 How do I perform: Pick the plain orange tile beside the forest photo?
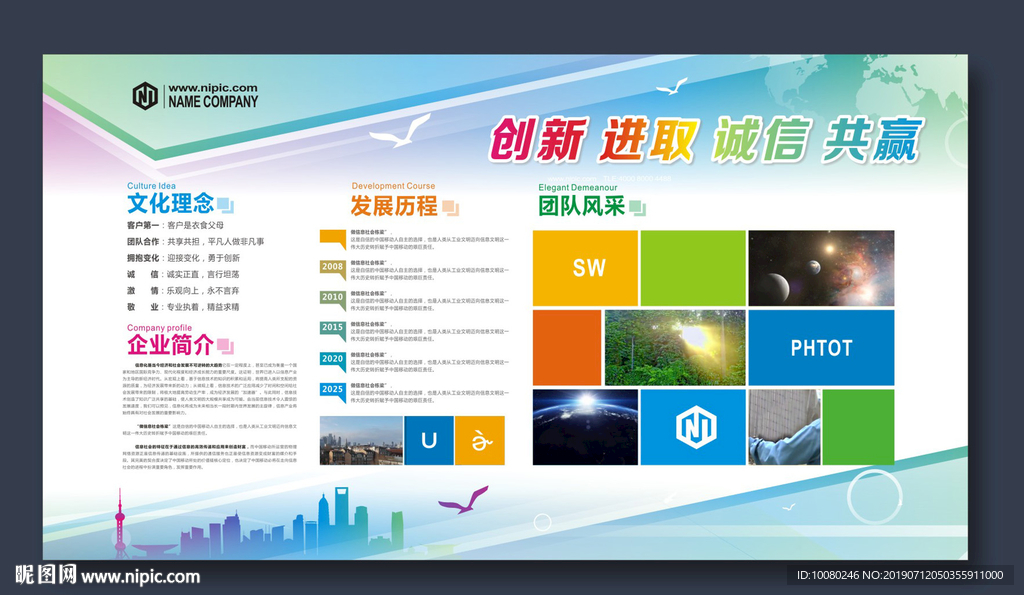click(567, 347)
